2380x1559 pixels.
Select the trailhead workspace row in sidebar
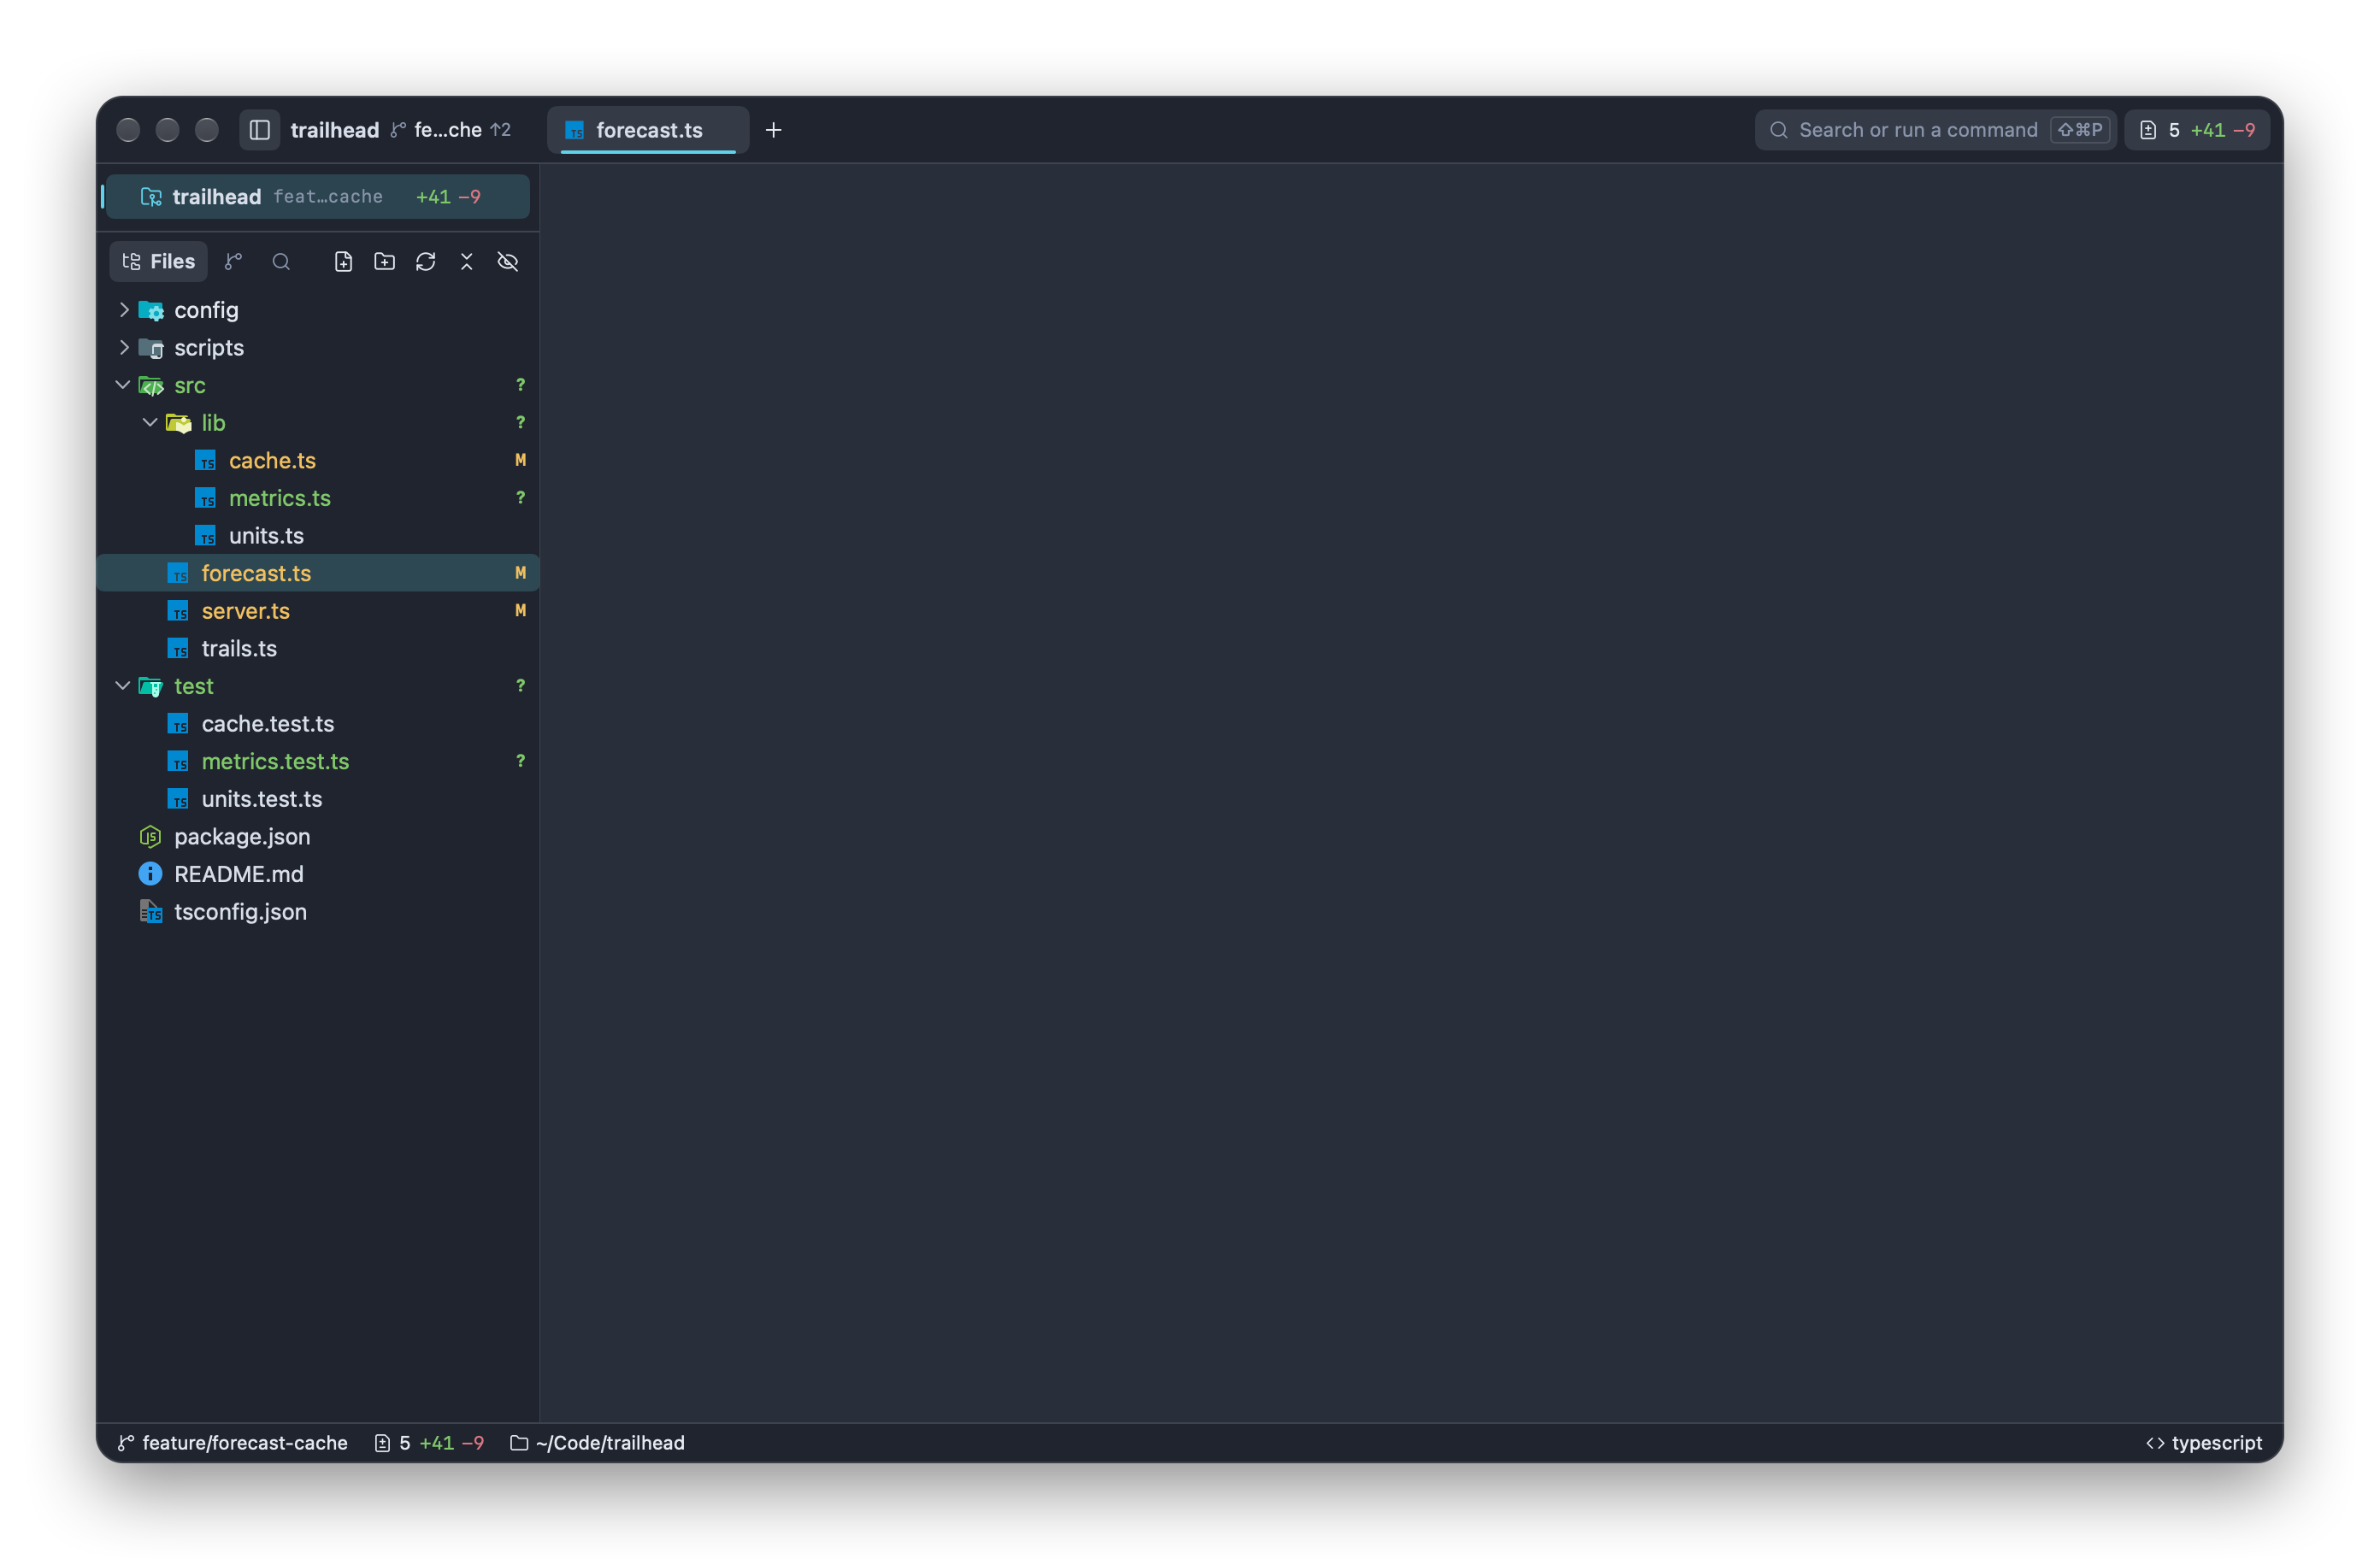click(317, 196)
